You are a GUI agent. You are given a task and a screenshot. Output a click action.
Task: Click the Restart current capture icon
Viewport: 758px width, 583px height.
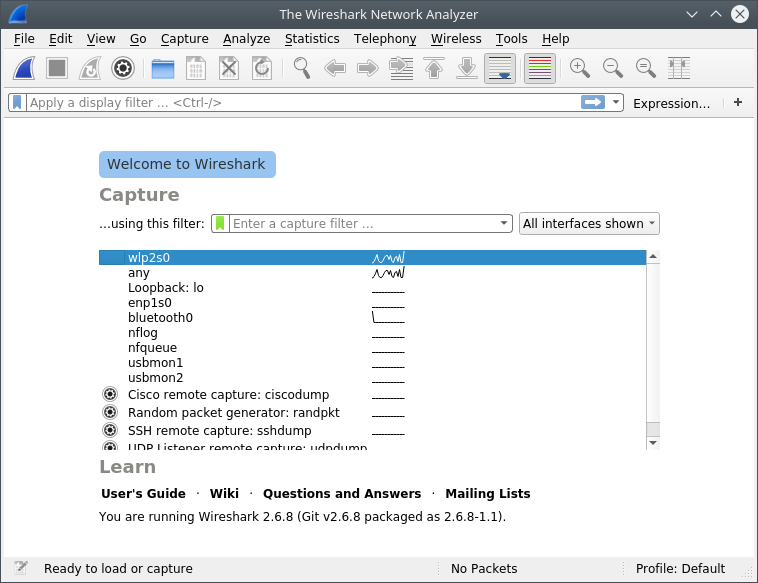click(90, 68)
